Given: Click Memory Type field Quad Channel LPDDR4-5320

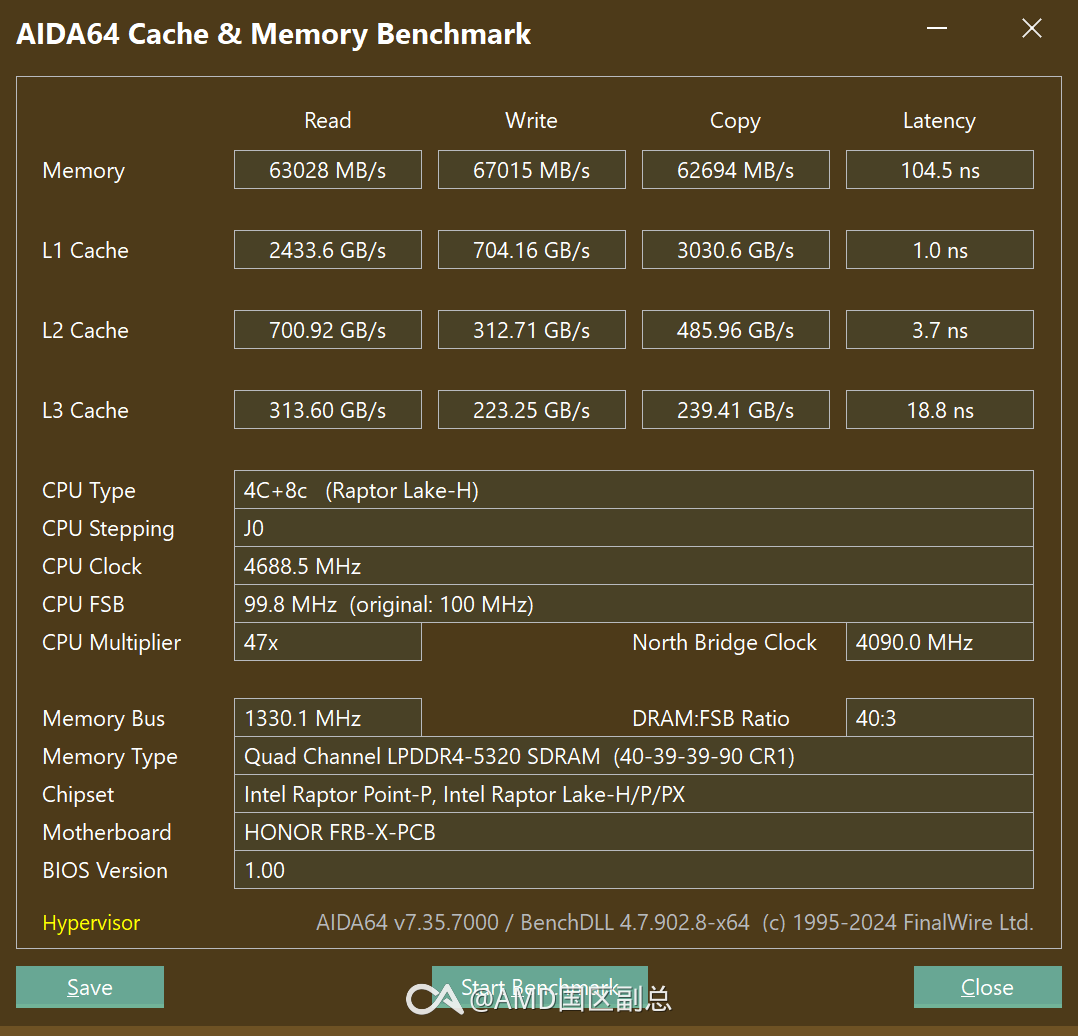Looking at the screenshot, I should (634, 756).
